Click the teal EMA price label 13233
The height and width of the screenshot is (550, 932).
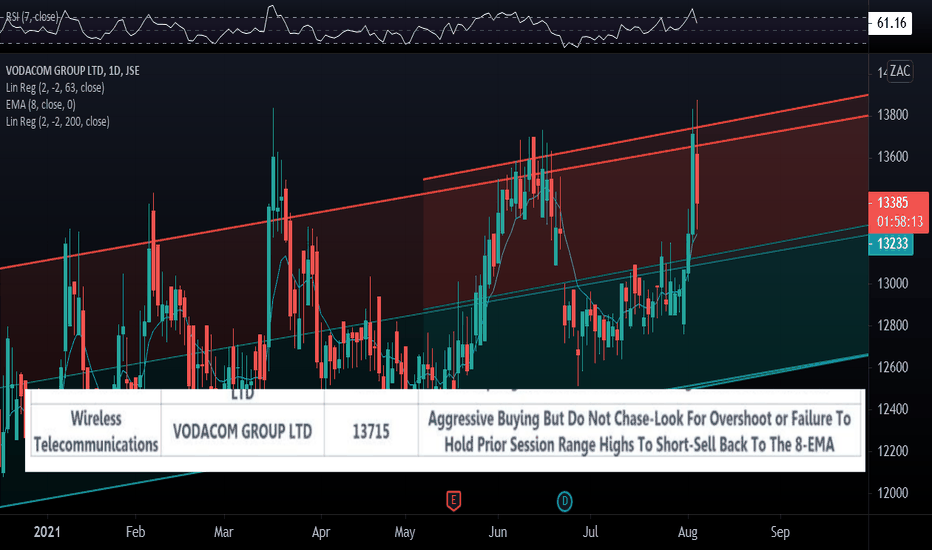click(892, 244)
